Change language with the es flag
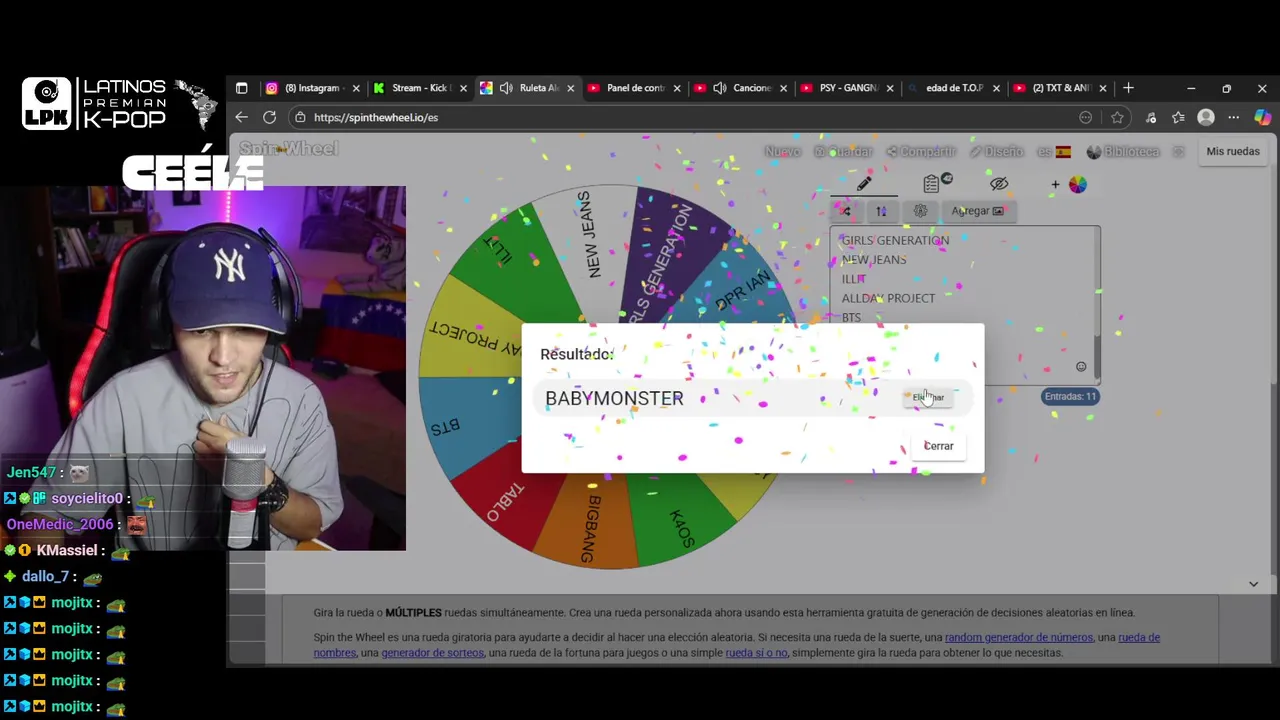Viewport: 1280px width, 720px height. (1054, 152)
